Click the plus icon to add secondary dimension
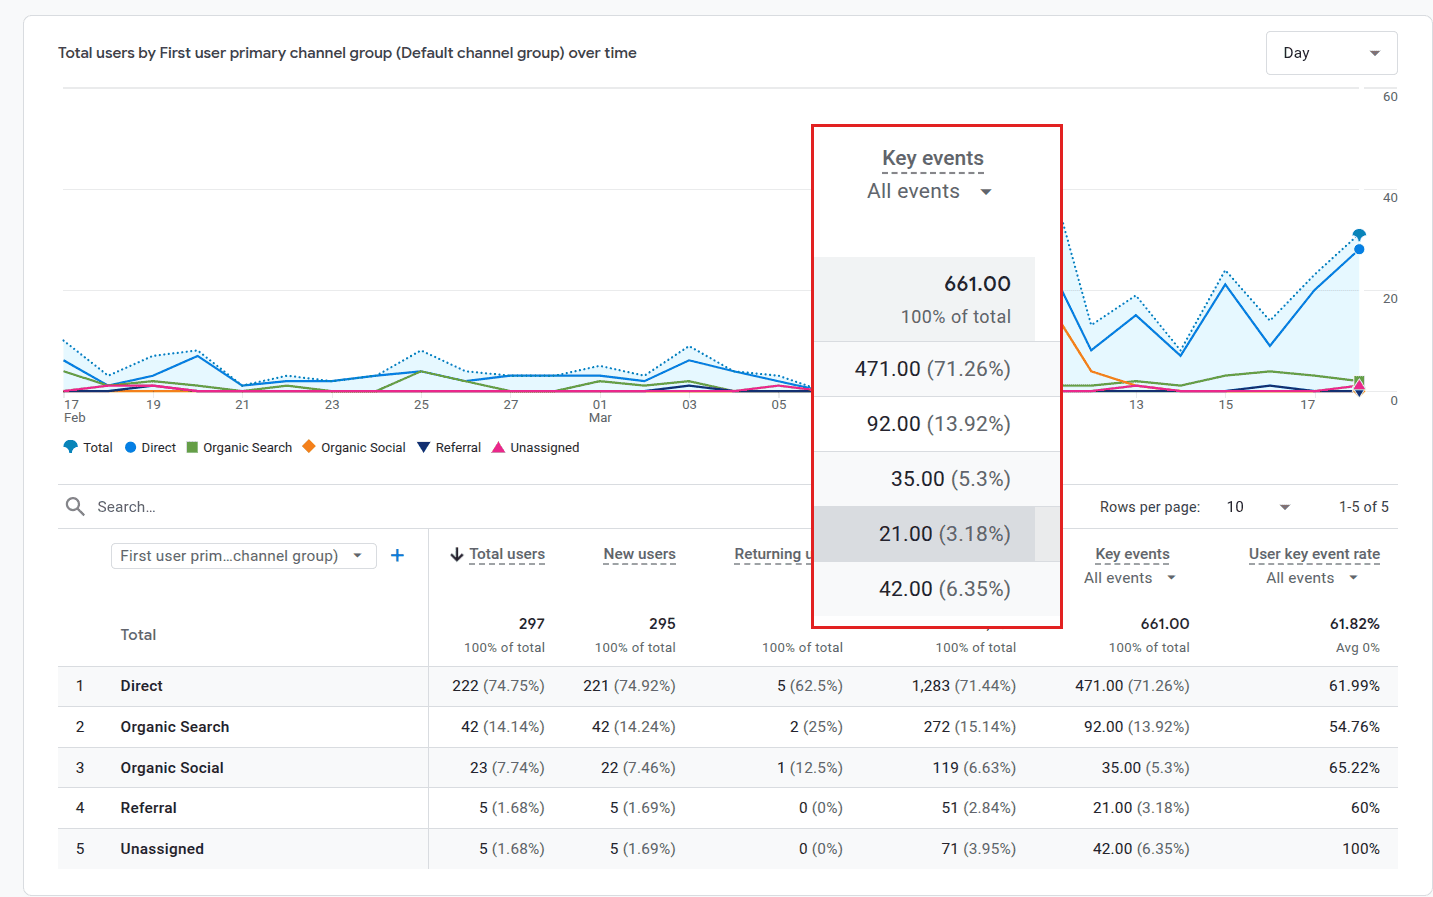Image resolution: width=1433 pixels, height=897 pixels. click(397, 555)
